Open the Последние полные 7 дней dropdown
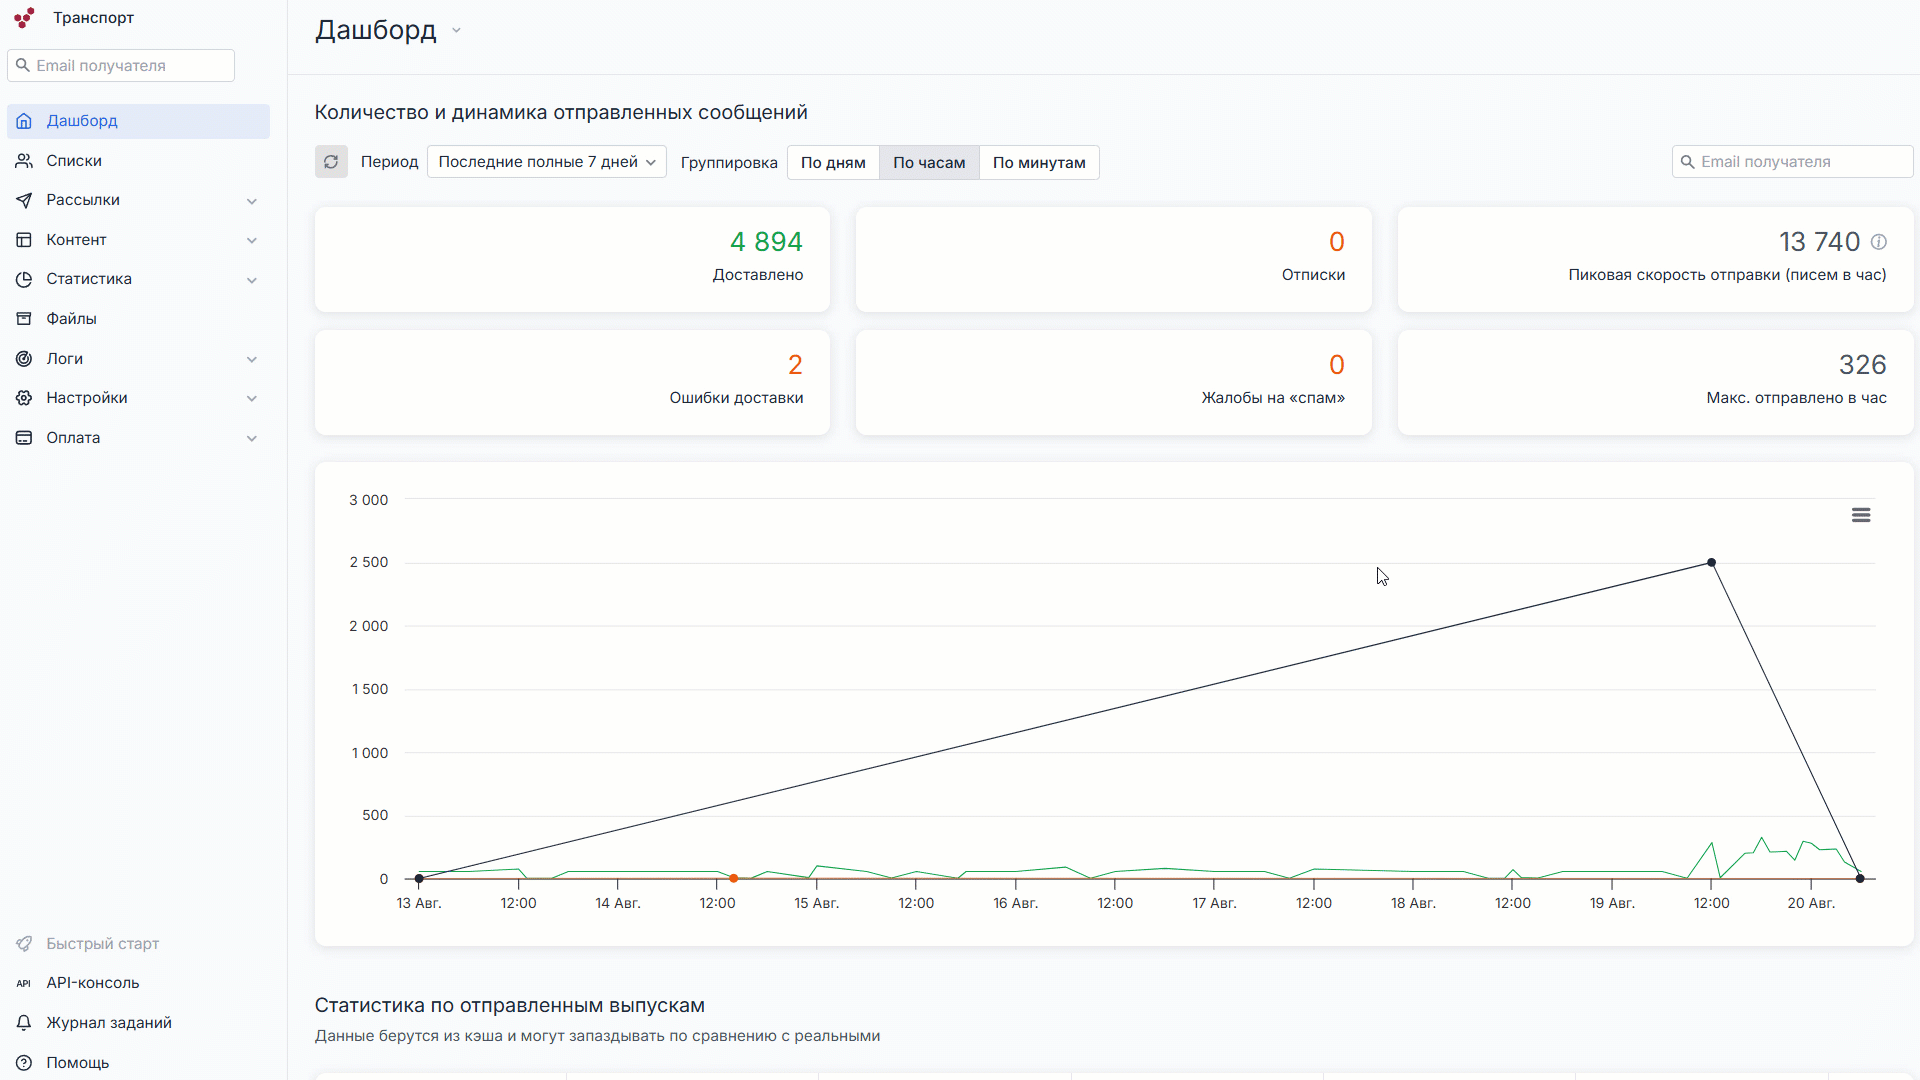Image resolution: width=1920 pixels, height=1080 pixels. [546, 161]
